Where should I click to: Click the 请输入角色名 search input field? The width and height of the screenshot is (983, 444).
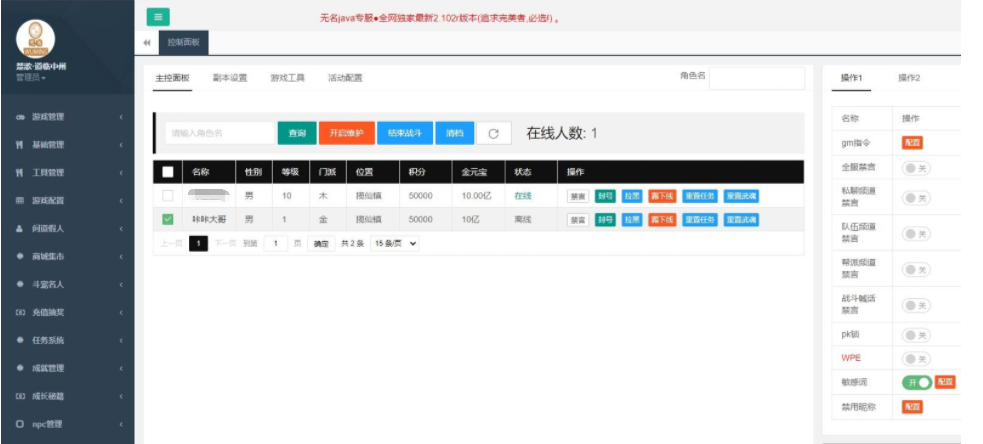point(219,133)
